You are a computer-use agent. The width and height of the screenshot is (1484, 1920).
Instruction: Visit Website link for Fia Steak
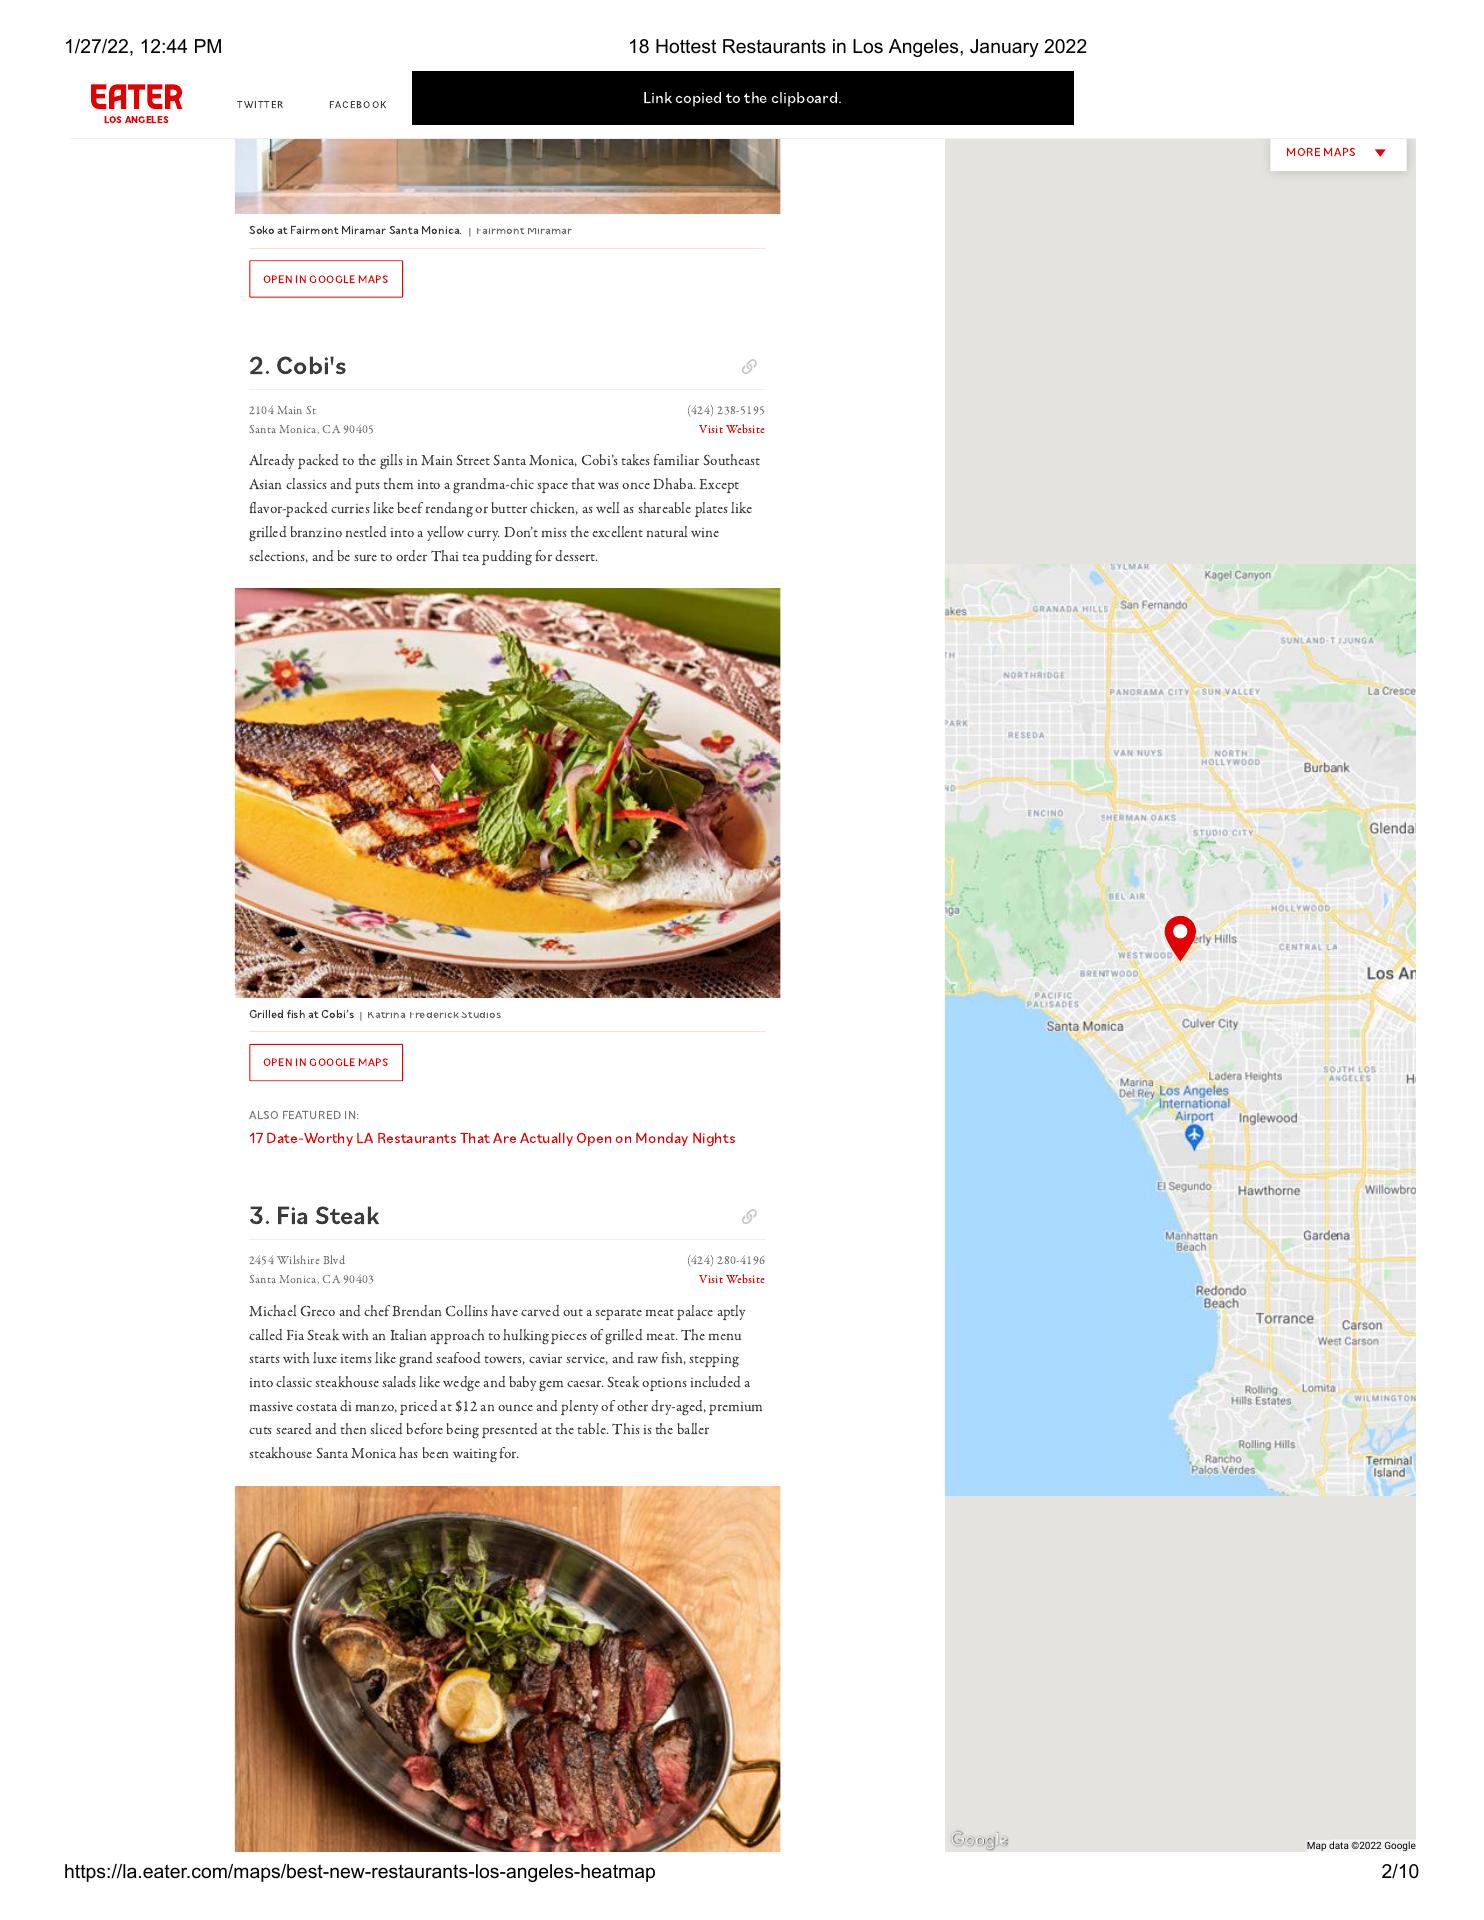(x=731, y=1280)
